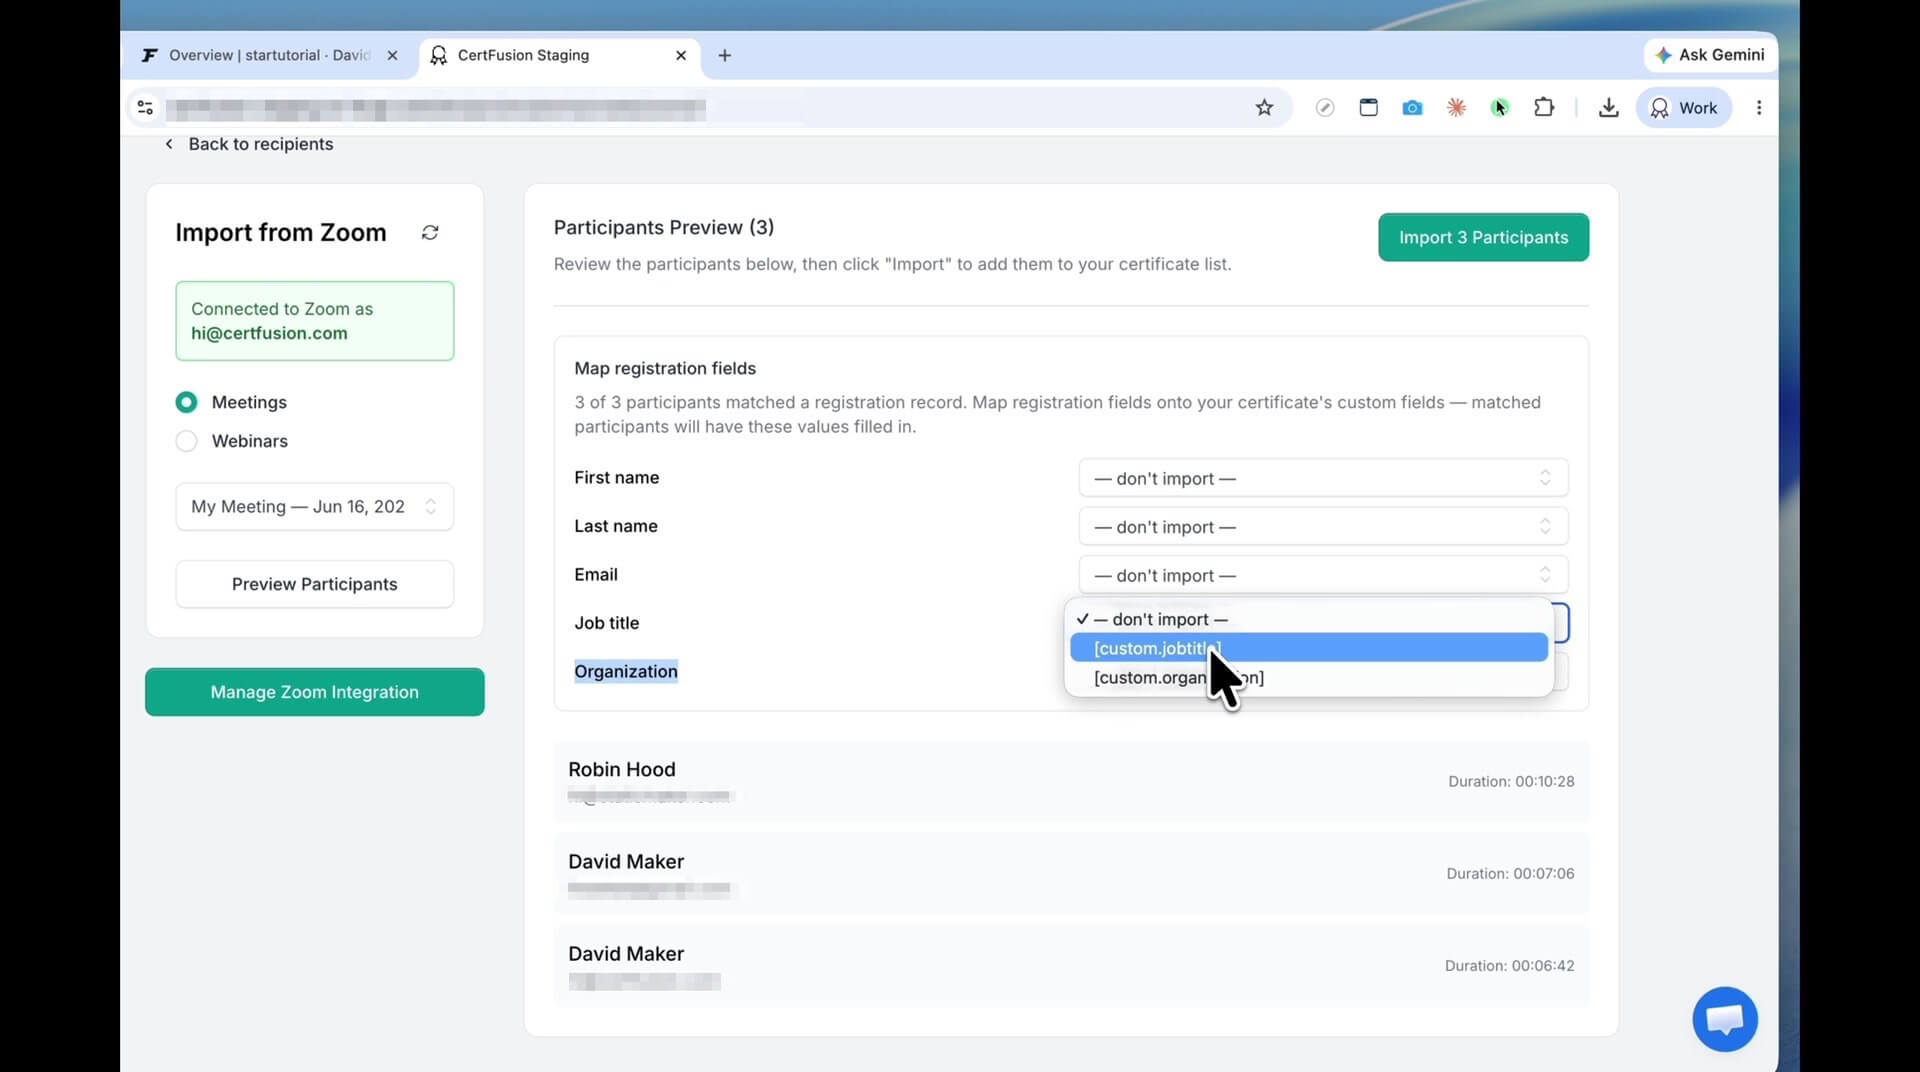Image resolution: width=1920 pixels, height=1072 pixels.
Task: Open a new browser tab
Action: (x=725, y=55)
